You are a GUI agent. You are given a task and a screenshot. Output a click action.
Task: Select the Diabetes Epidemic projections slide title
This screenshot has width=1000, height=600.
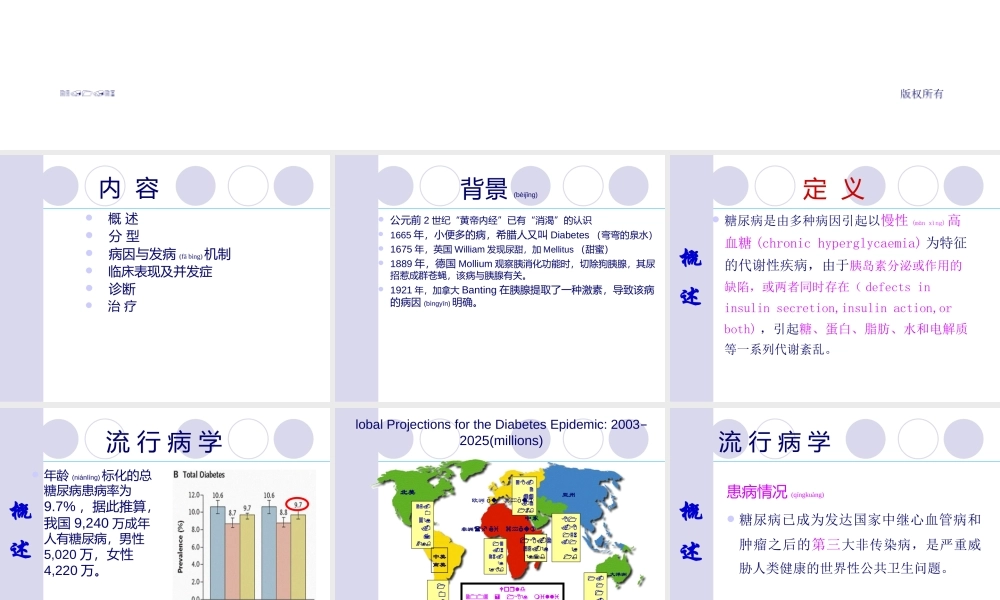pos(500,430)
